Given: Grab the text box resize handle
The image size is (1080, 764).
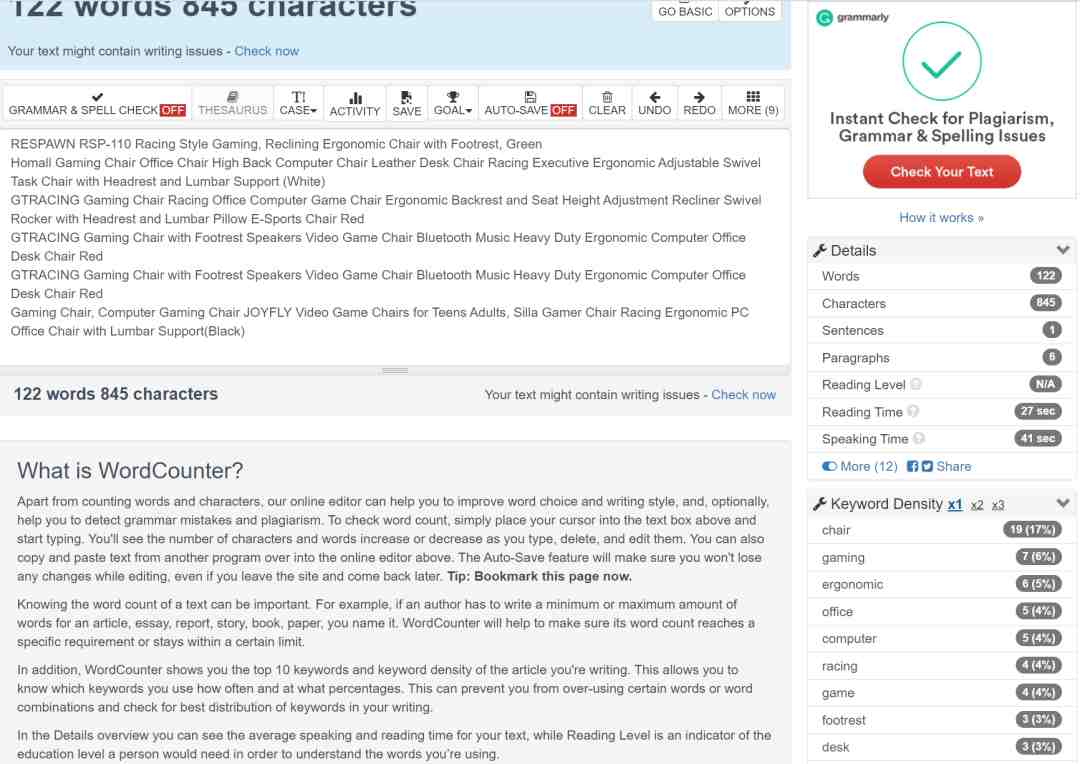Looking at the screenshot, I should [395, 370].
